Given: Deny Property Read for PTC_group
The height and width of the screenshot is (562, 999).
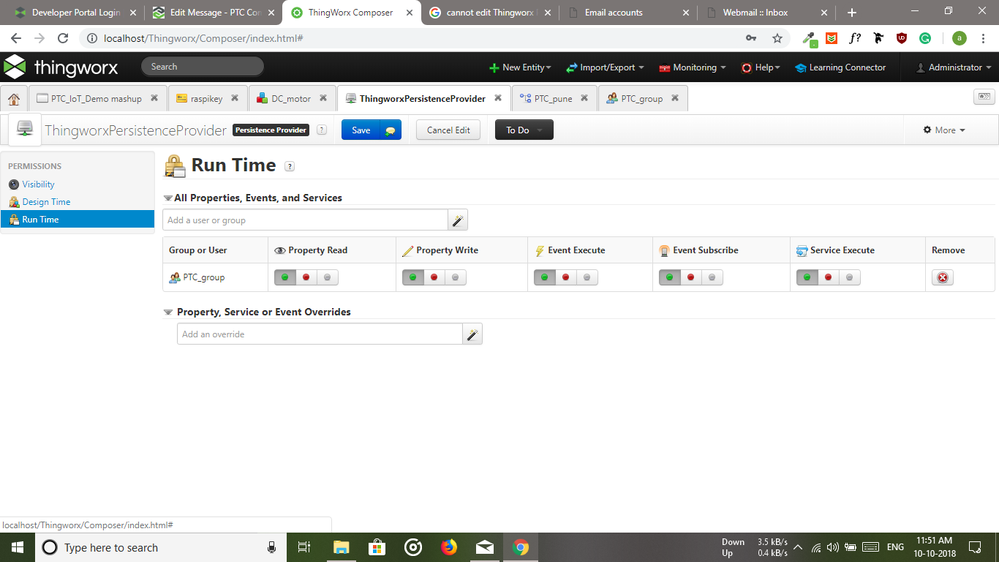Looking at the screenshot, I should tap(306, 278).
